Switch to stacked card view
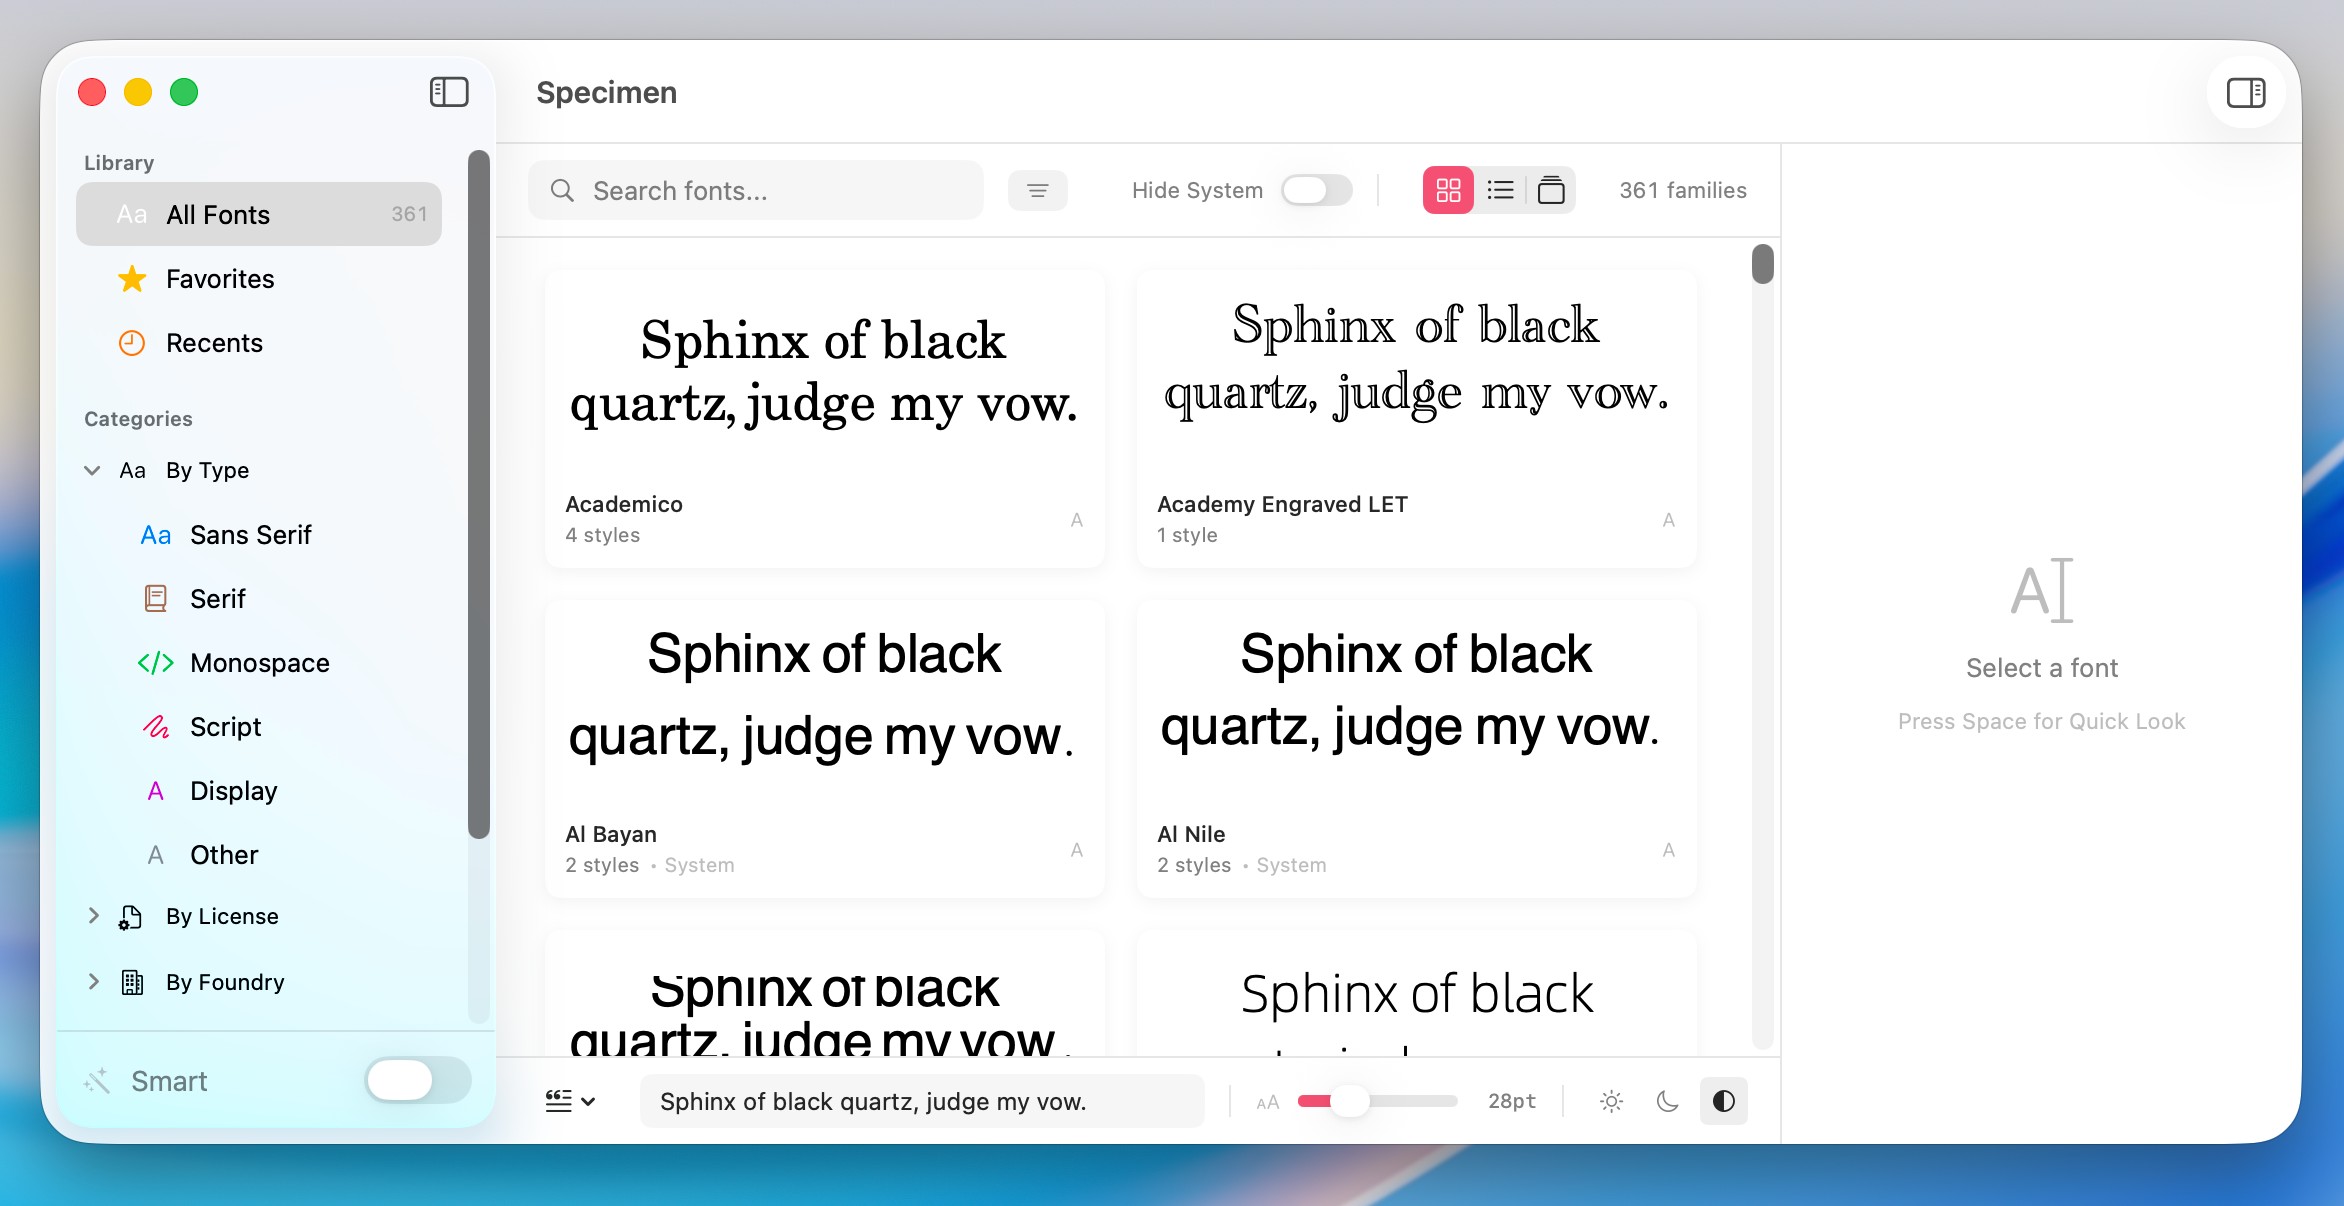This screenshot has width=2344, height=1206. coord(1551,190)
